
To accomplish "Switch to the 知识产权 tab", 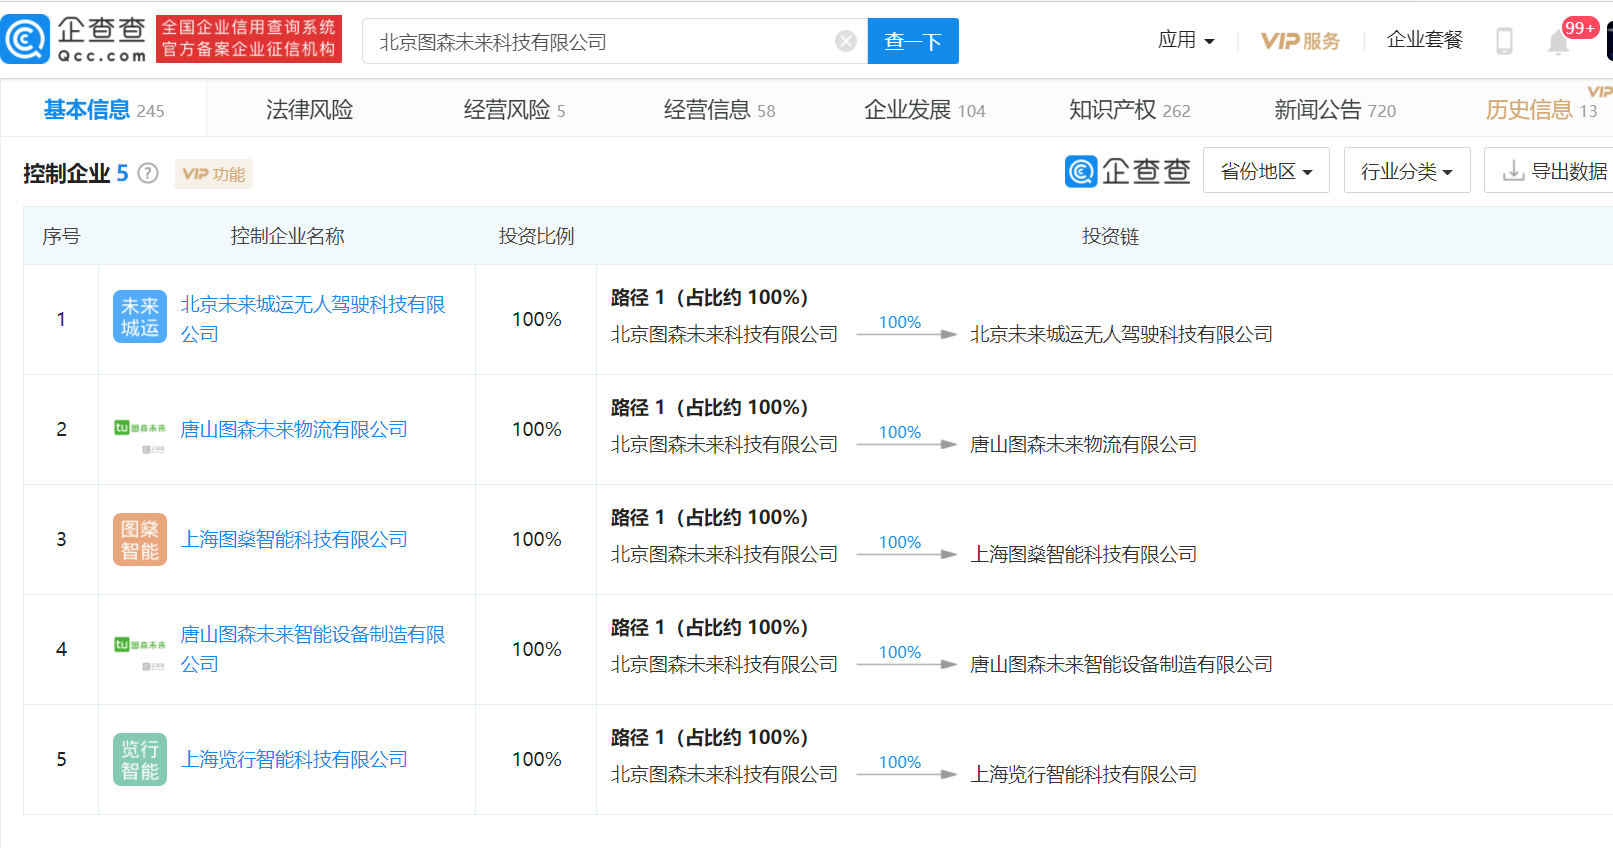I will pyautogui.click(x=1130, y=110).
